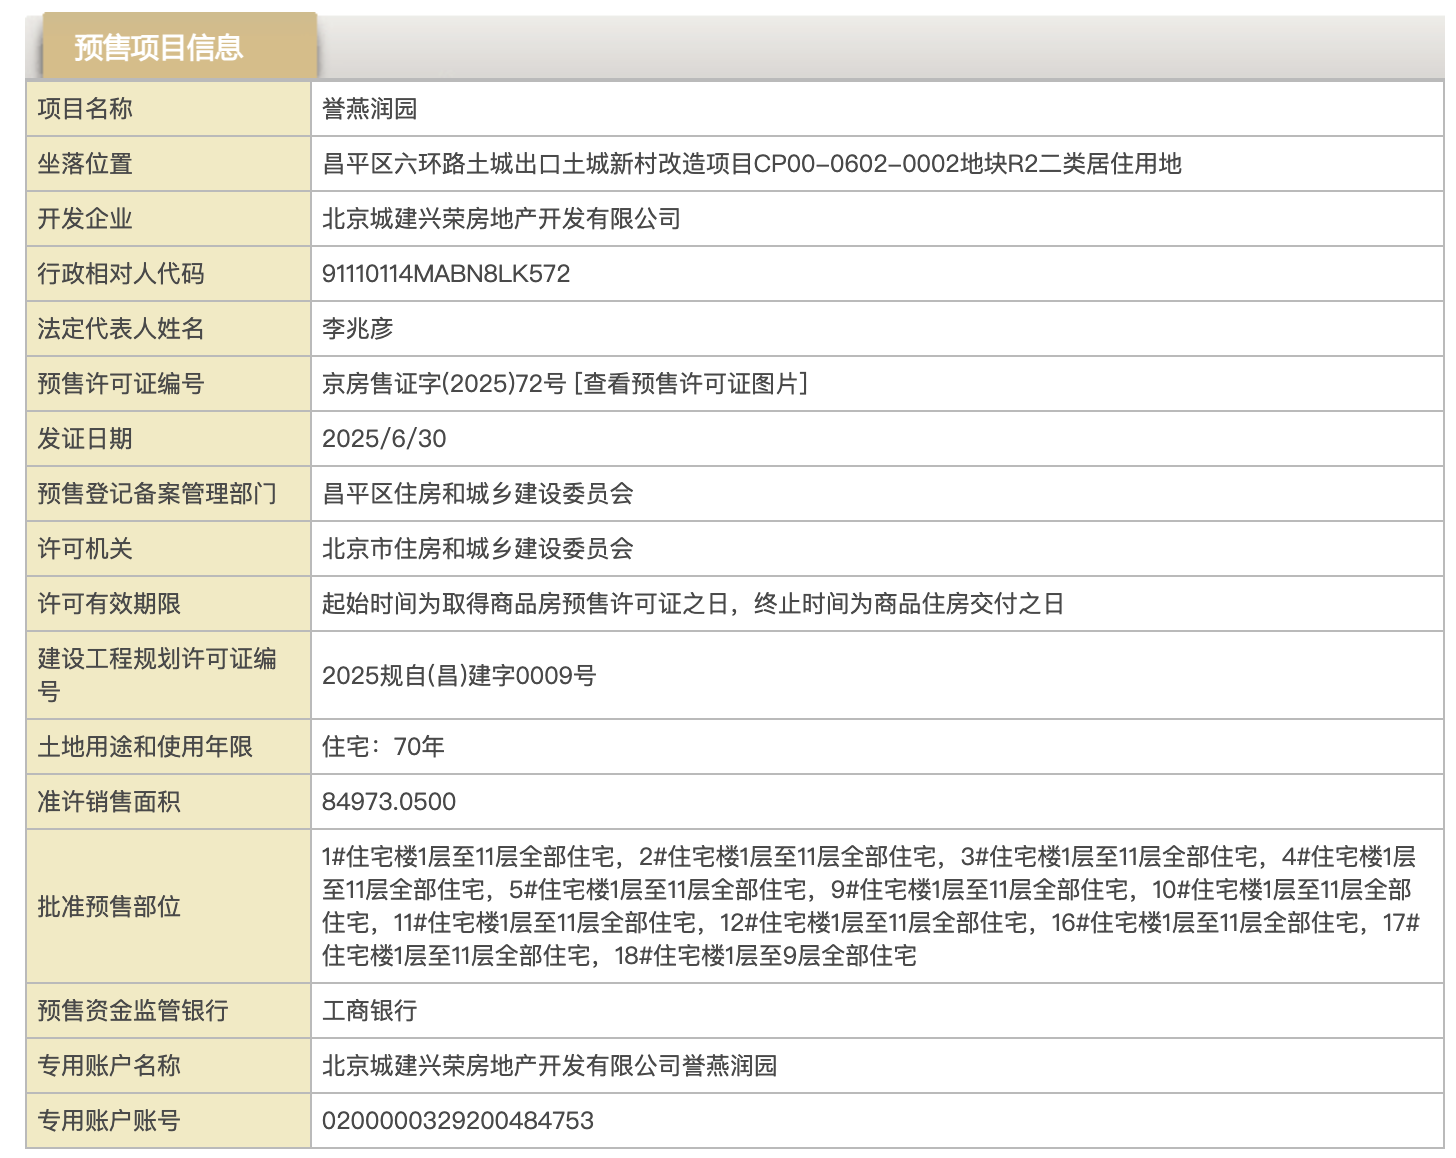Click the 建设工程规划许可证编号 label cell
Screen dimensions: 1456x1158
coord(157,675)
